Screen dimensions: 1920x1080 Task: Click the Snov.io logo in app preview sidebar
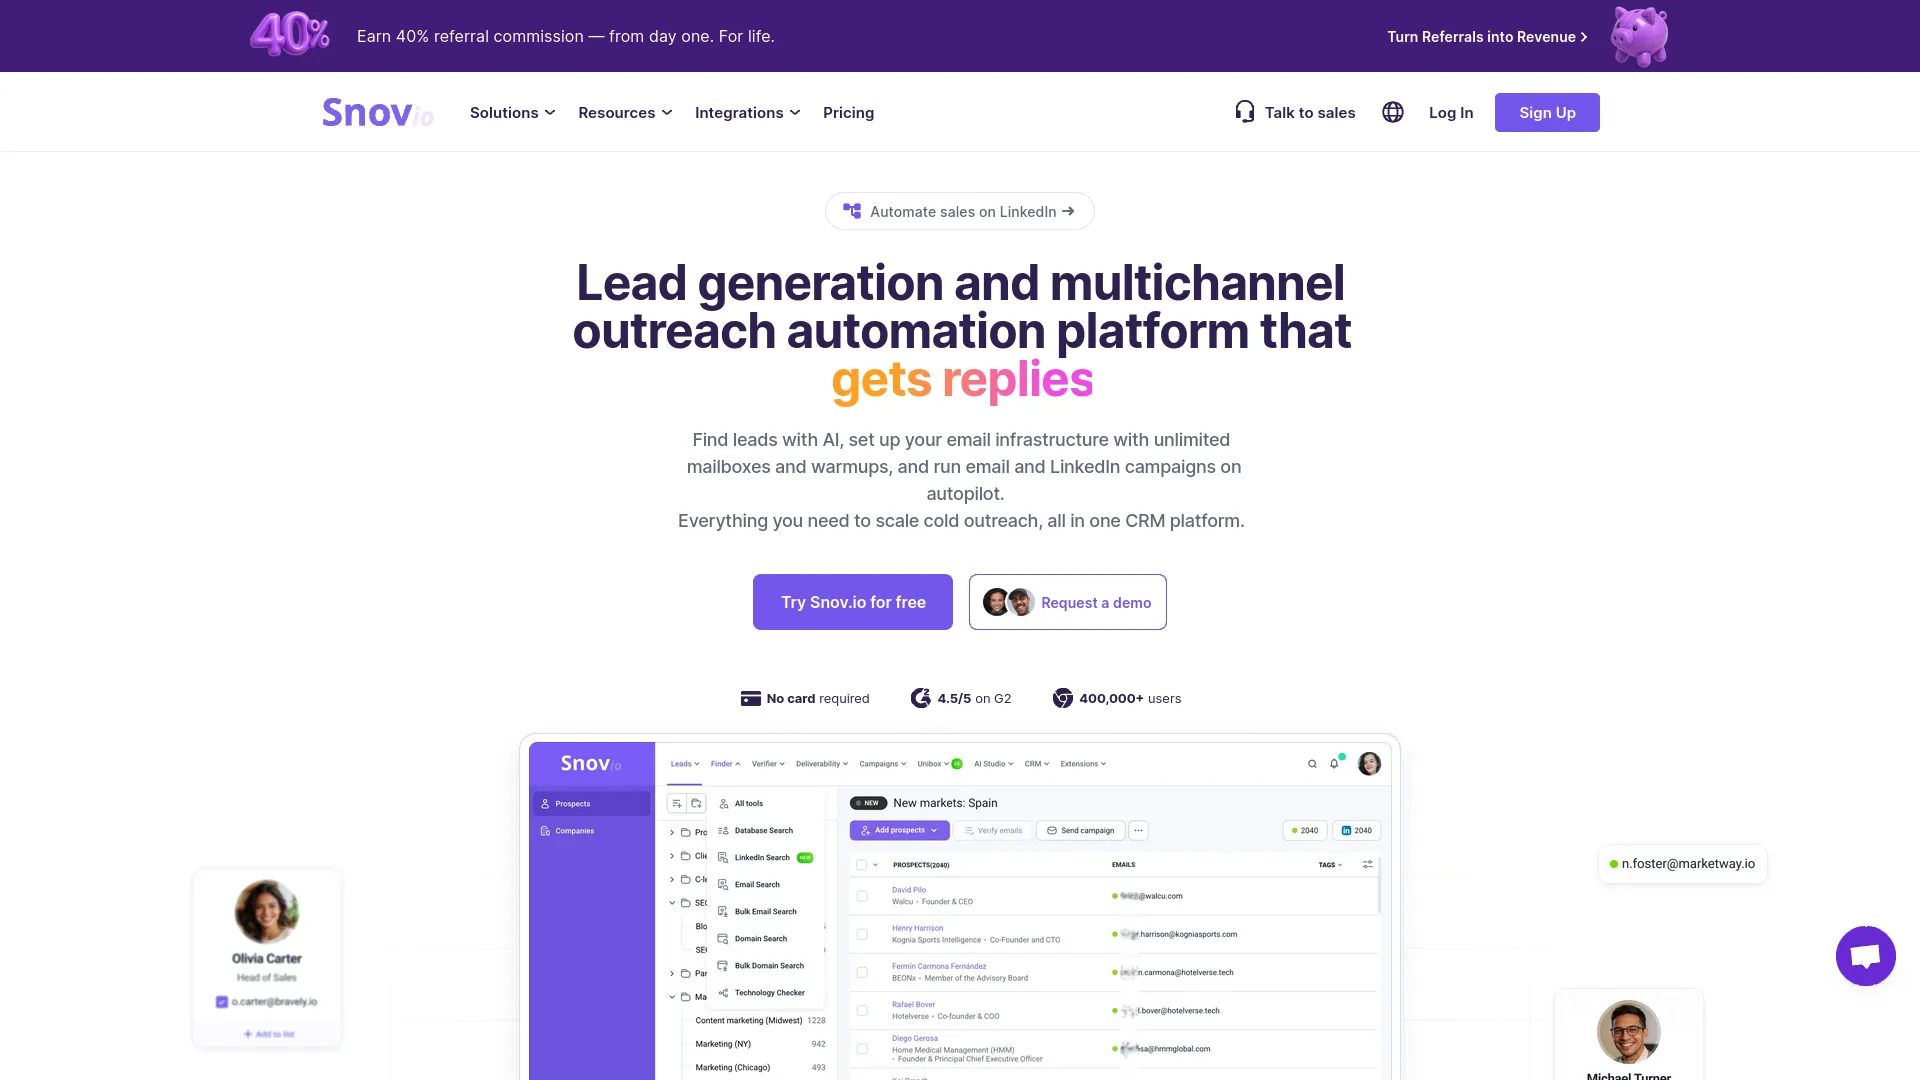click(x=591, y=764)
